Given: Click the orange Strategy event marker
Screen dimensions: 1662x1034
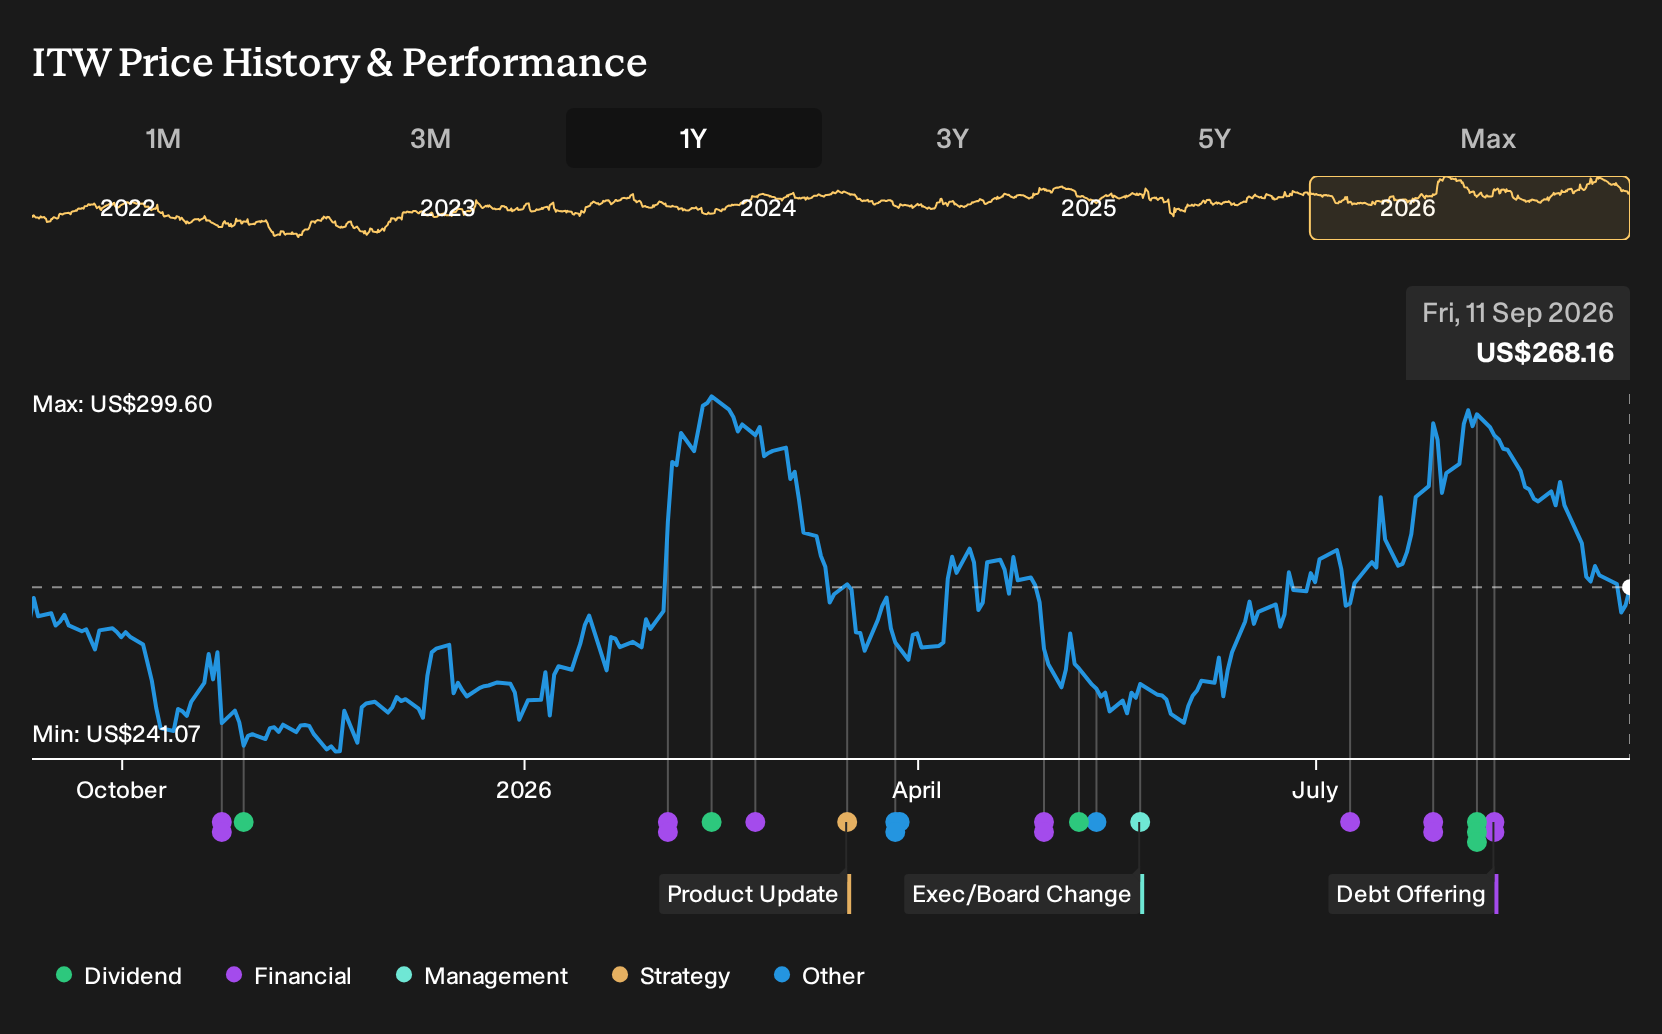Looking at the screenshot, I should [847, 822].
